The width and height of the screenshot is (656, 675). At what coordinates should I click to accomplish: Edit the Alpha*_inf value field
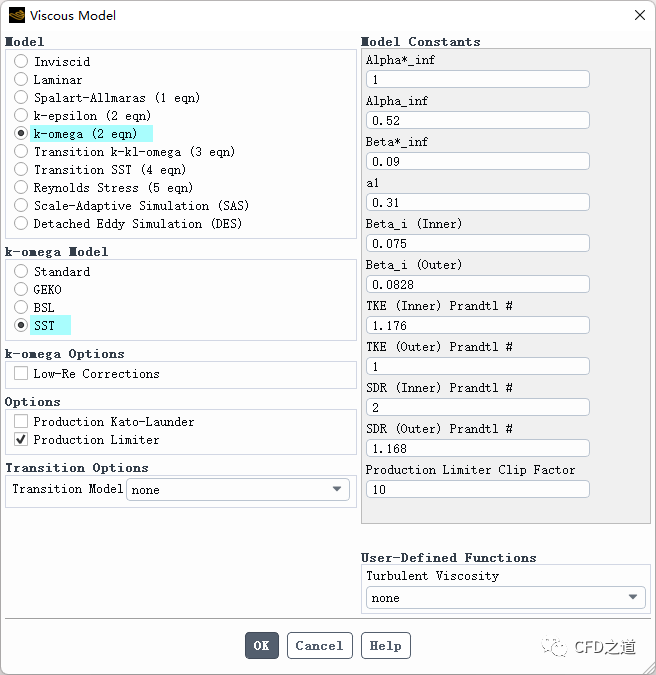click(477, 79)
